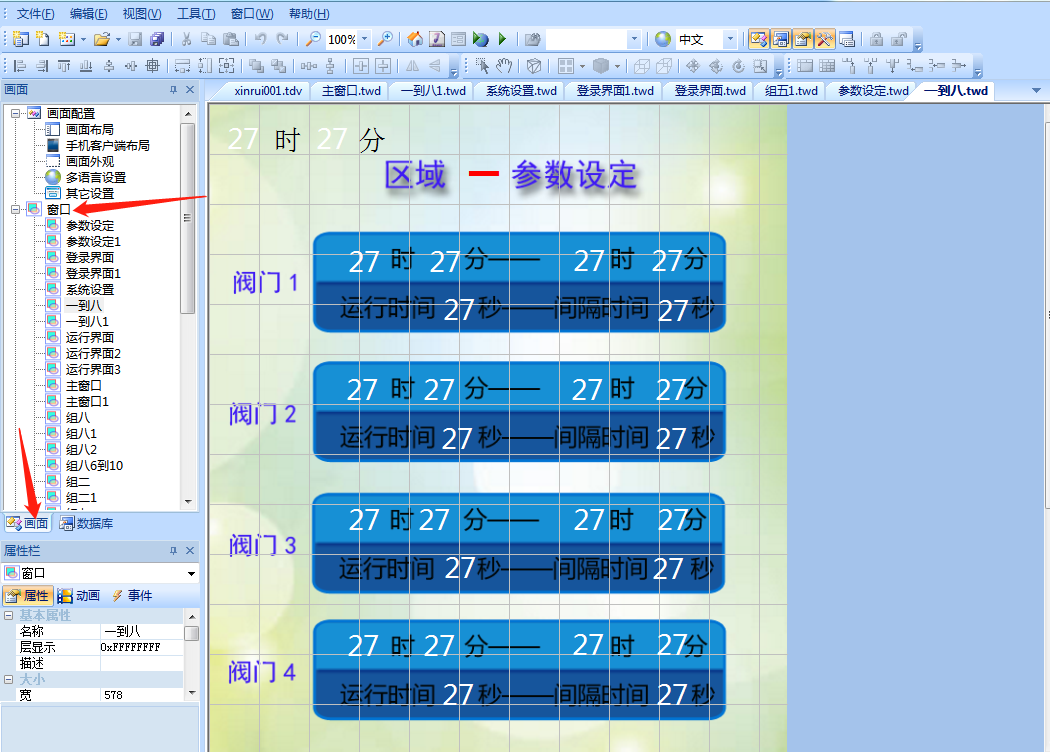Open the 工具(T) menu

point(196,14)
